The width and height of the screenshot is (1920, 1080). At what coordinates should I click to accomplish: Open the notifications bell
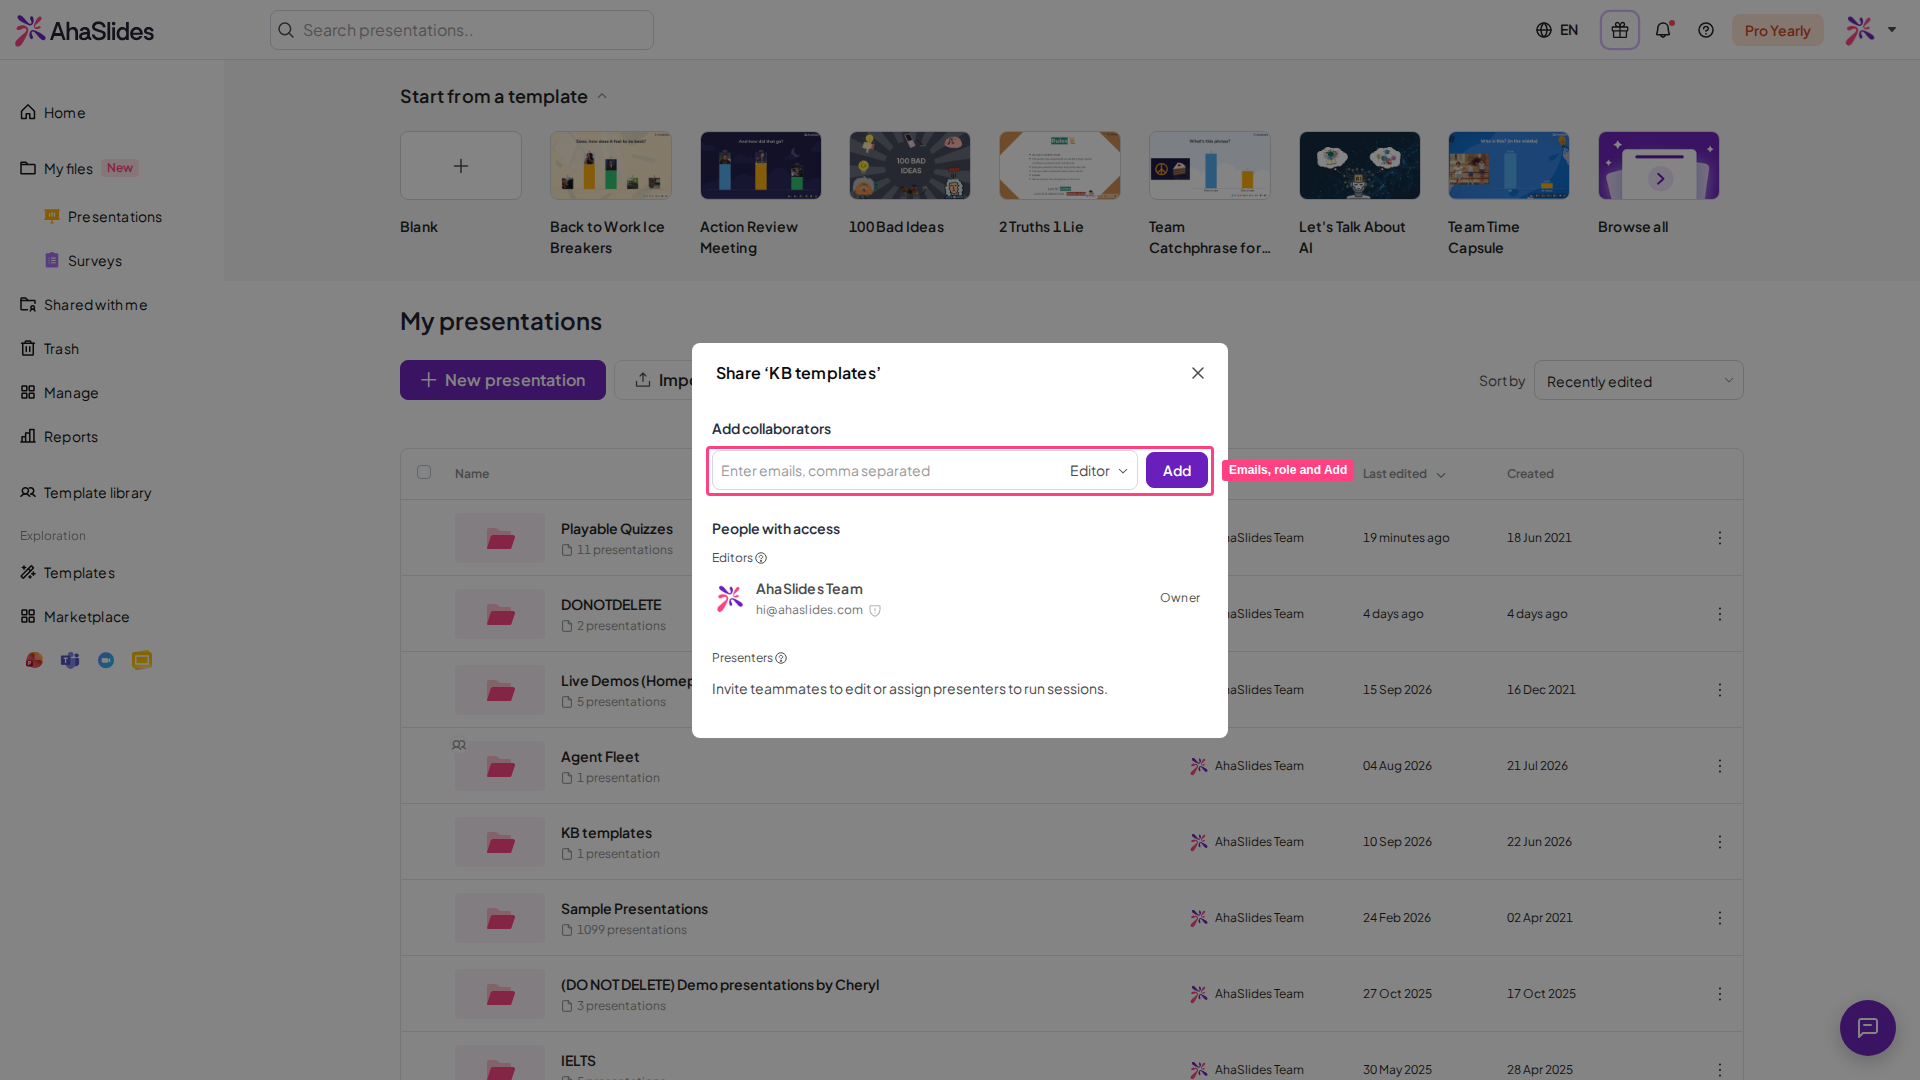pyautogui.click(x=1663, y=30)
